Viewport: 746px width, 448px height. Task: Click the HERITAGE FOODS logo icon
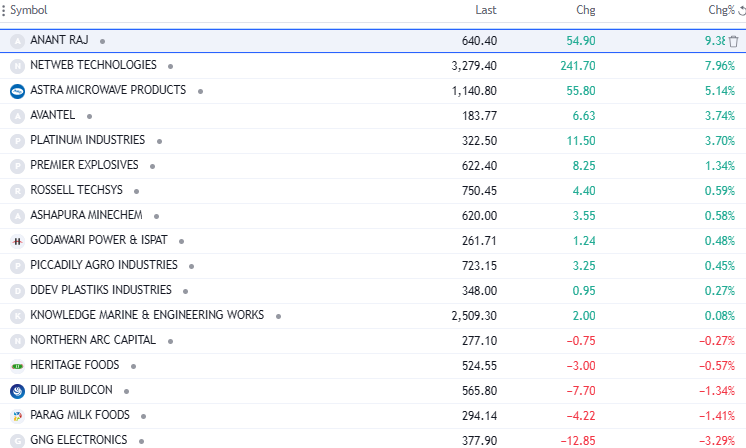point(17,366)
